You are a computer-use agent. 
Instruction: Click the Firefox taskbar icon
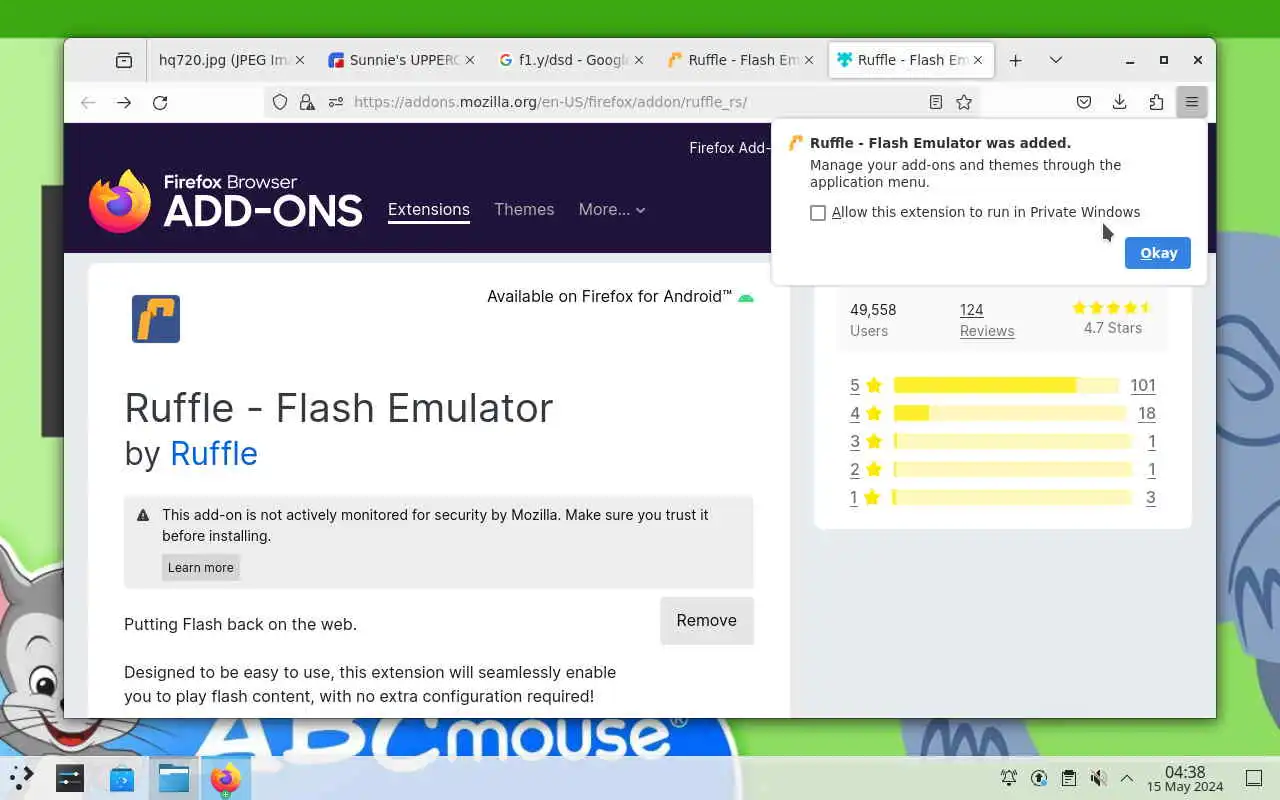[226, 777]
